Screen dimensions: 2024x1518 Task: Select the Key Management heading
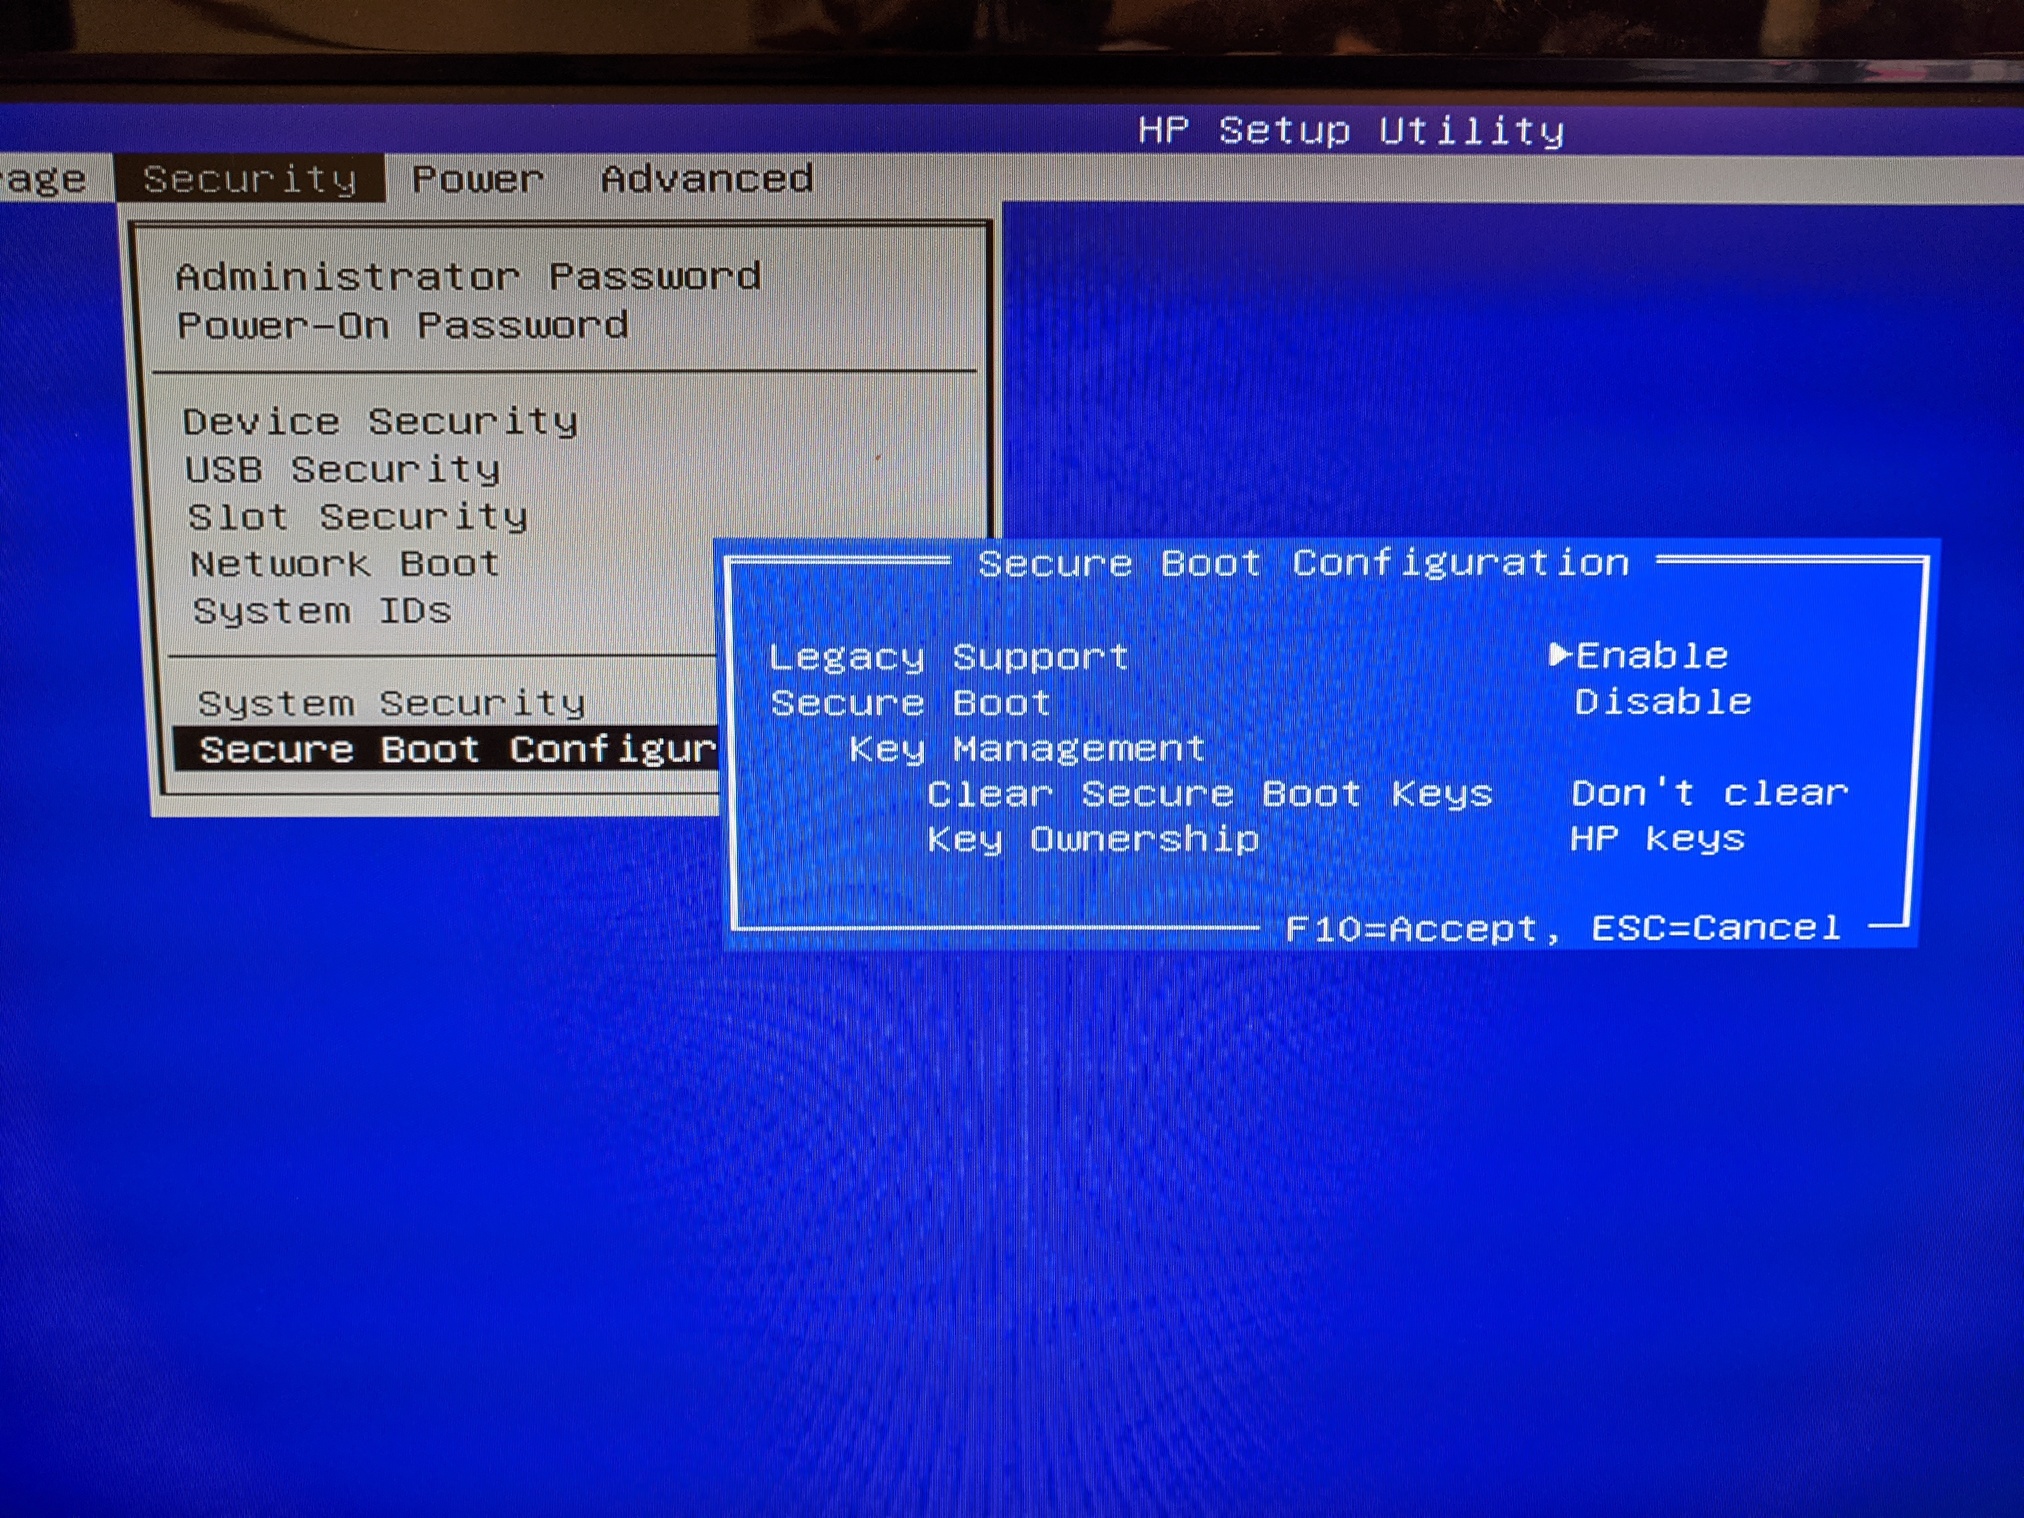[x=1027, y=748]
